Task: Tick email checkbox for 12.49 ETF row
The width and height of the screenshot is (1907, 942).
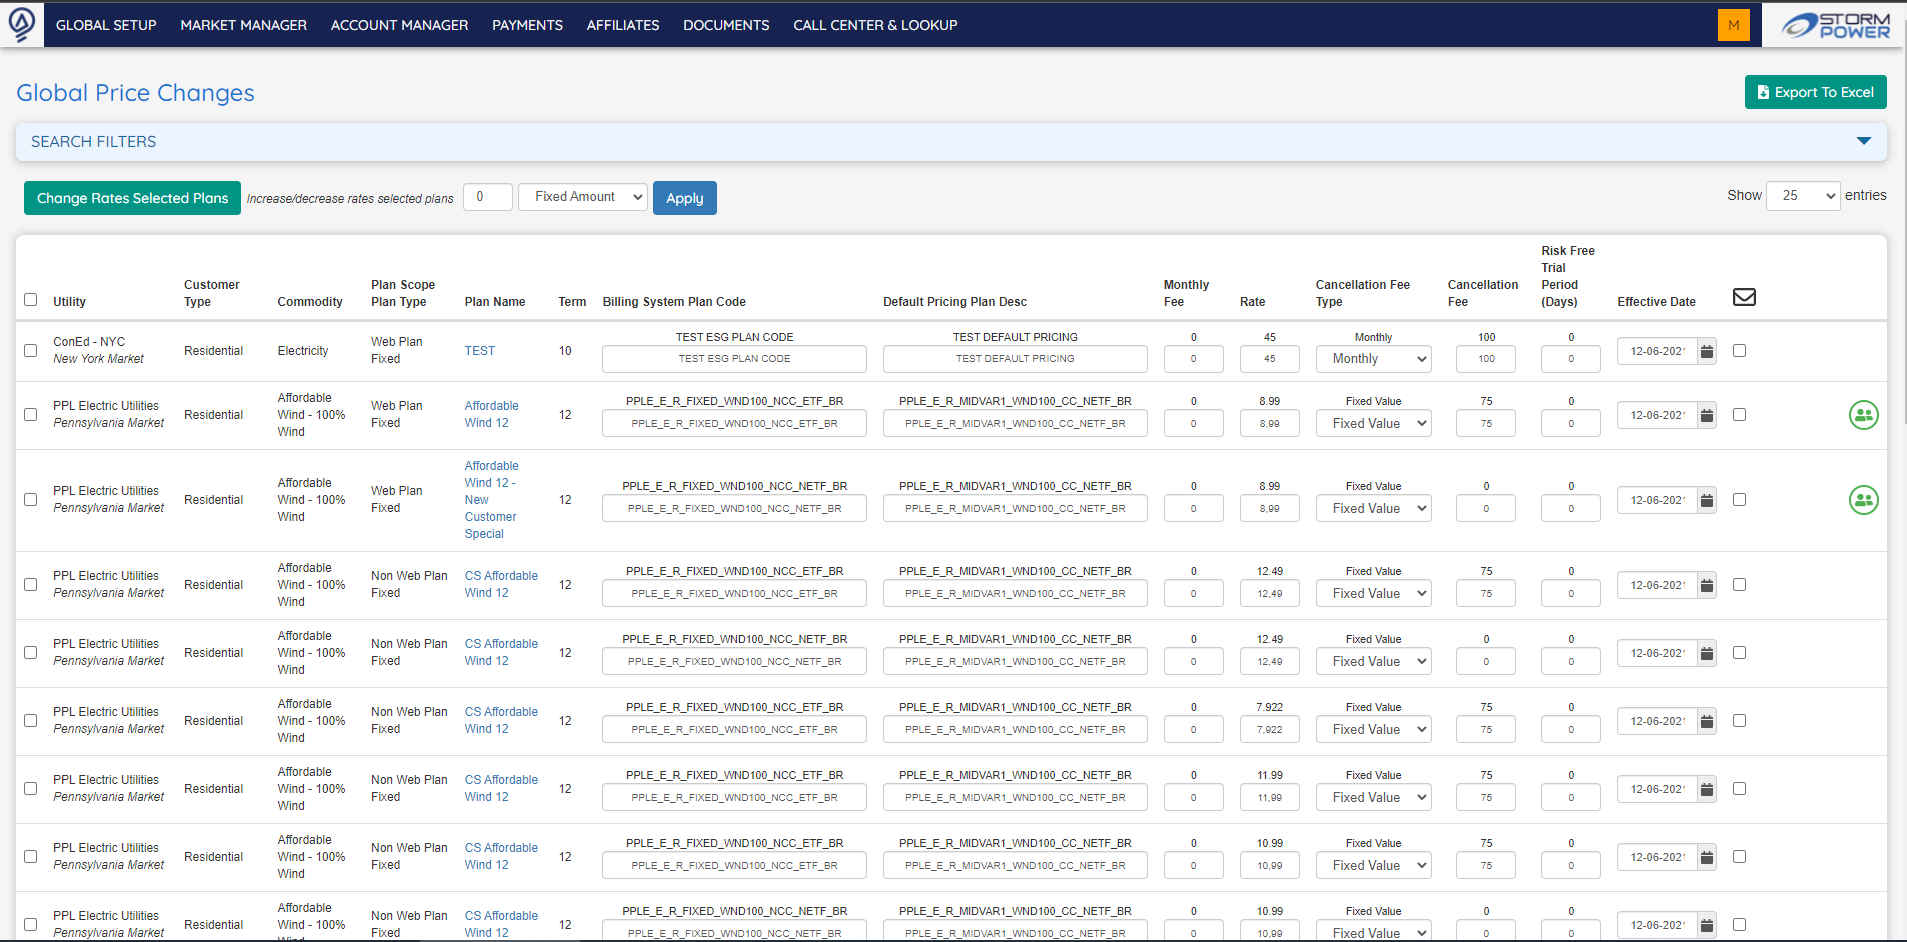Action: click(1739, 584)
